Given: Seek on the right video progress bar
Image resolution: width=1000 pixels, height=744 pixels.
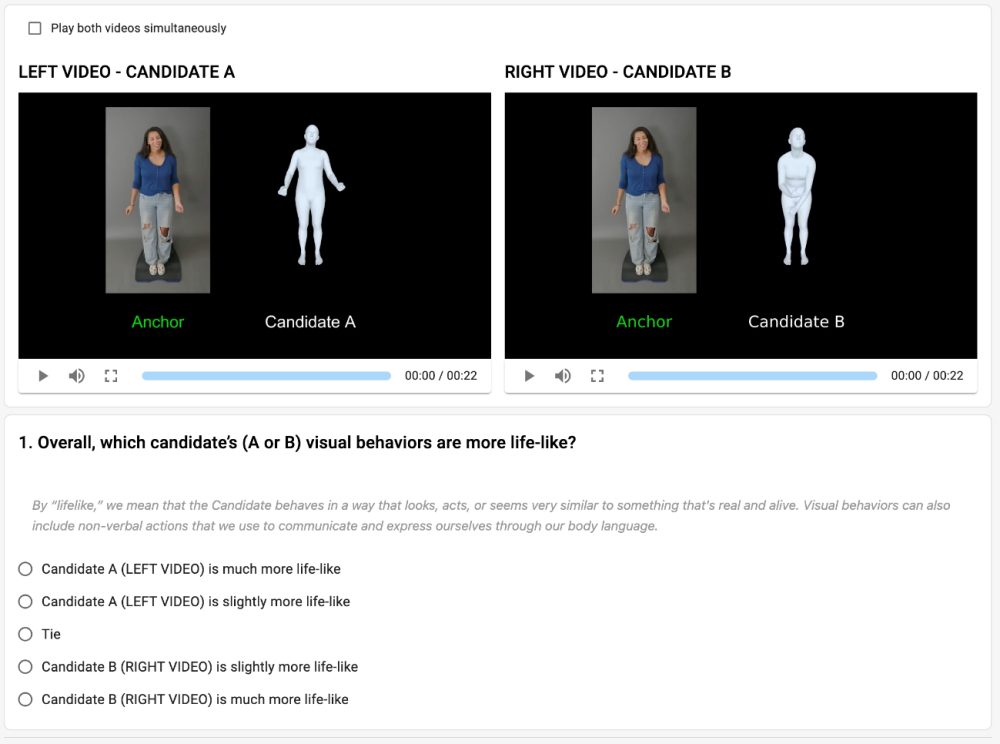Looking at the screenshot, I should [753, 376].
